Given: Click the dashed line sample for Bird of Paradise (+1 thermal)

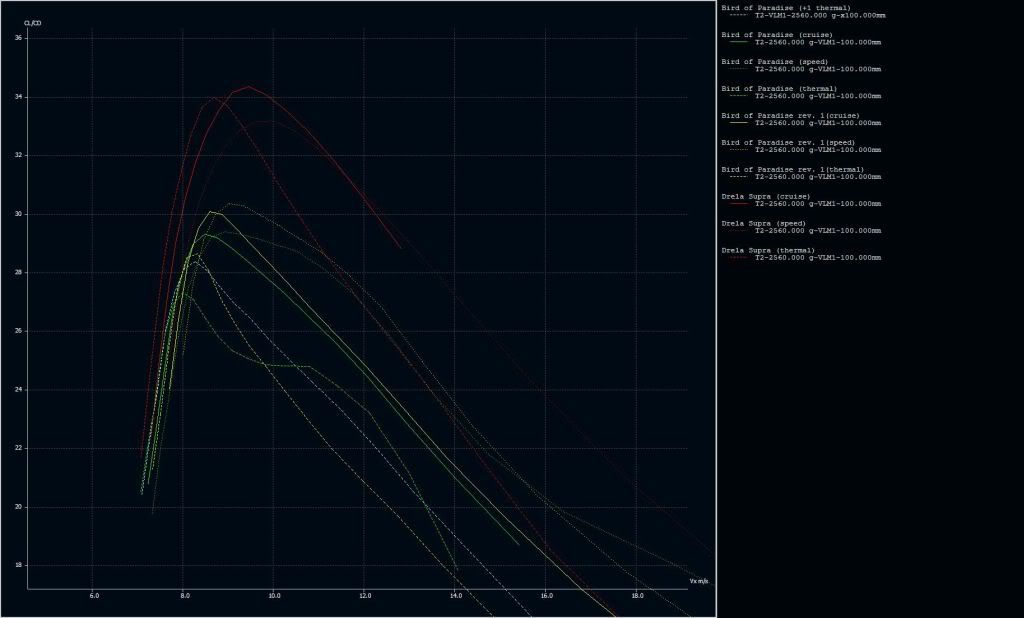Looking at the screenshot, I should tap(739, 15).
